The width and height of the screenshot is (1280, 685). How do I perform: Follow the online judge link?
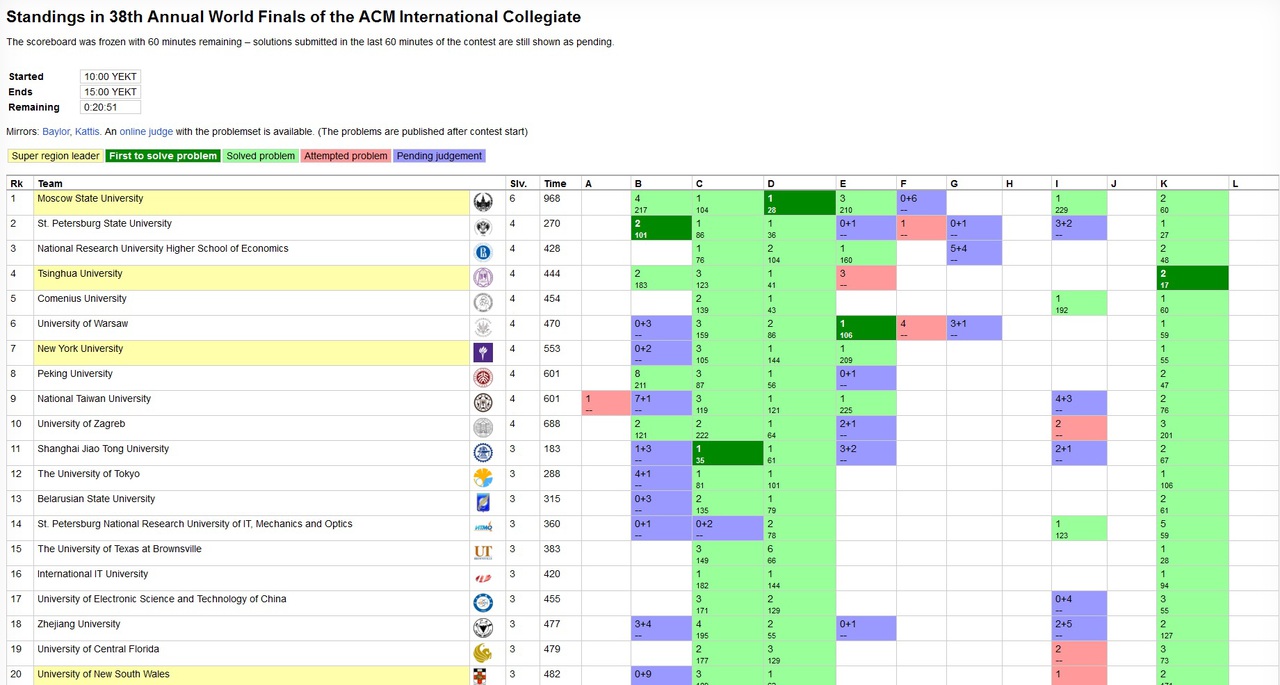tap(146, 132)
